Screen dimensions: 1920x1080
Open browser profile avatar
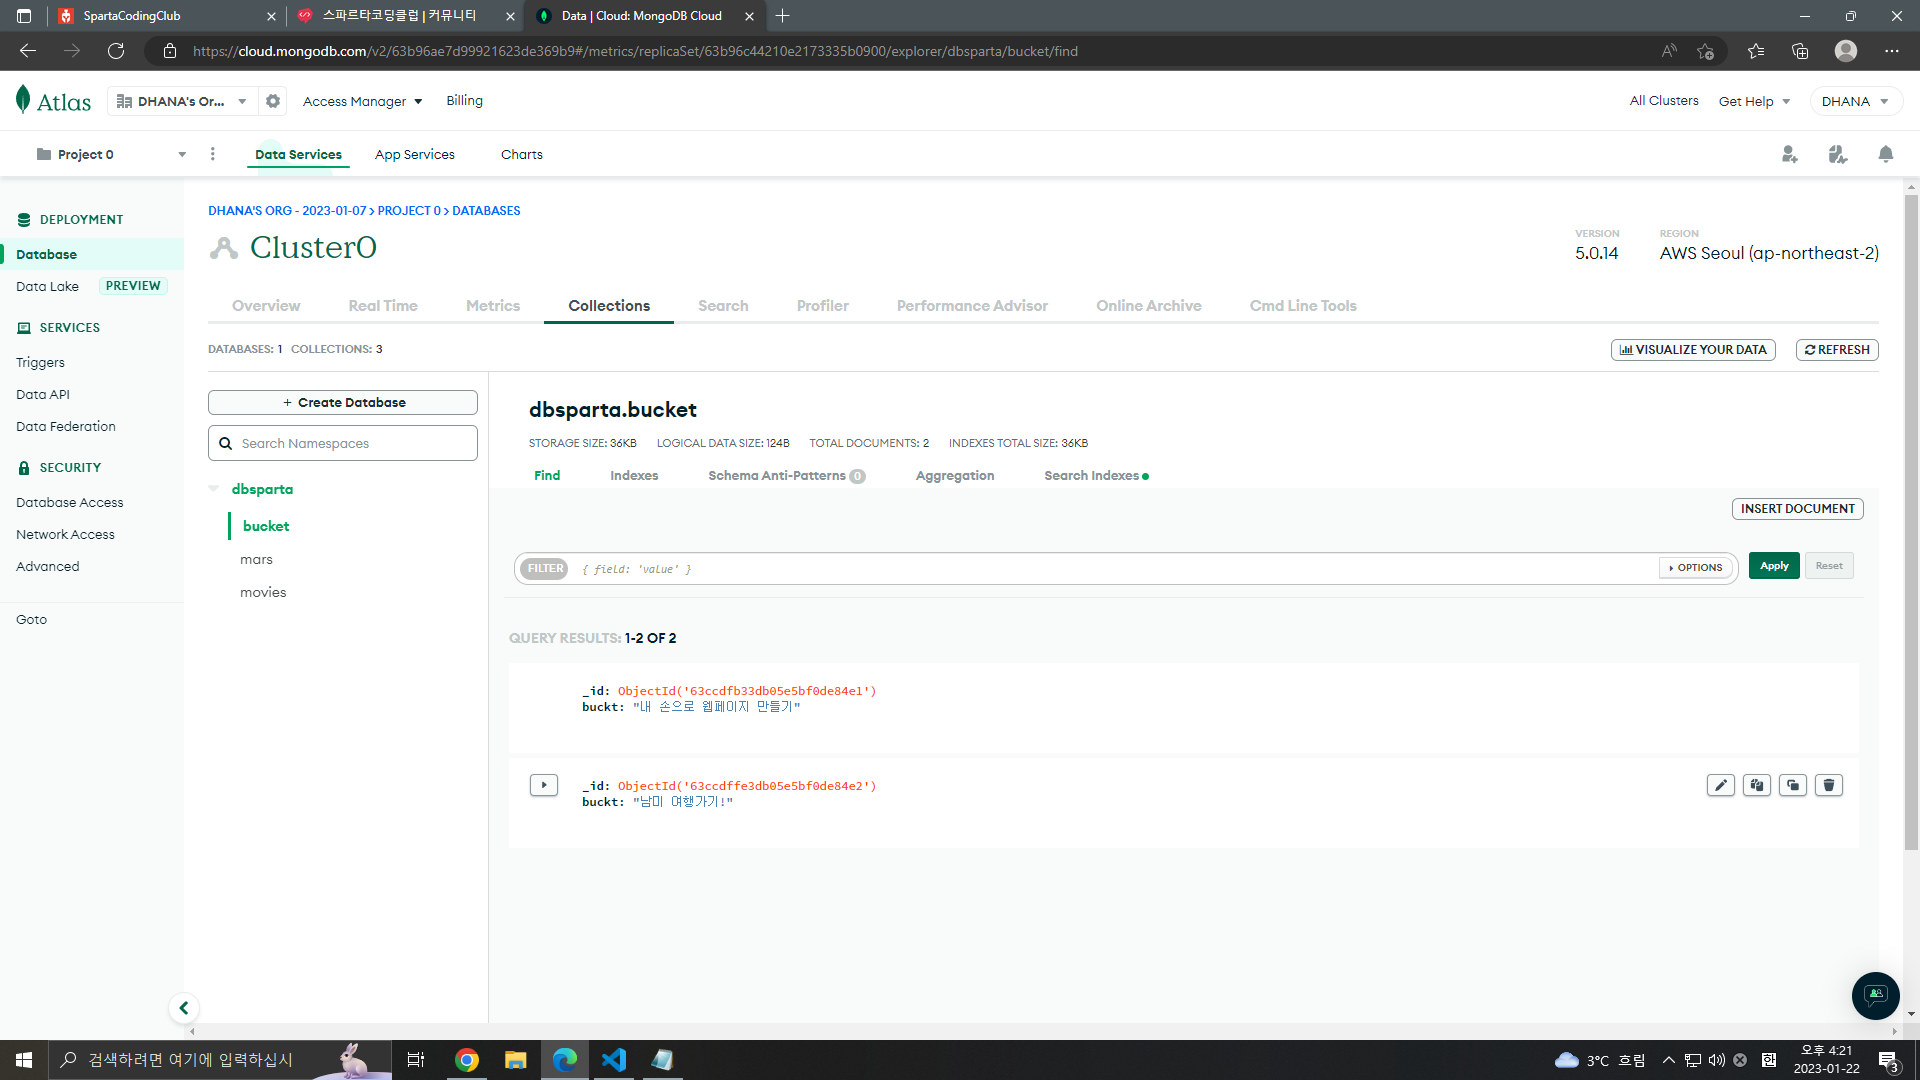1846,51
